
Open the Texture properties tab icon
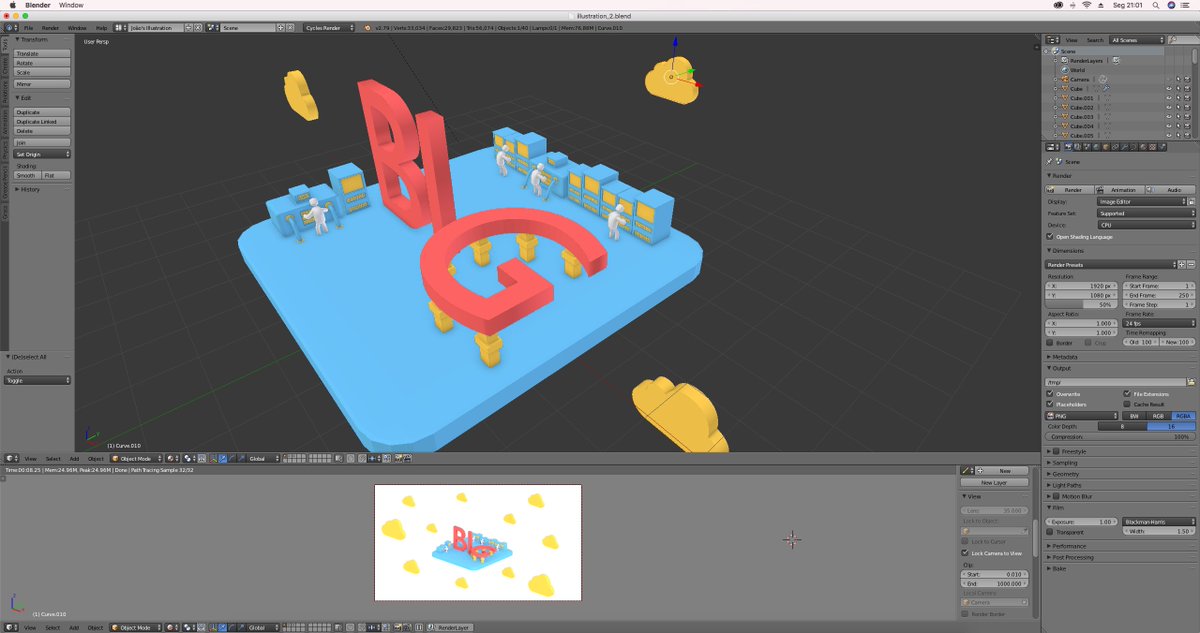point(1152,147)
